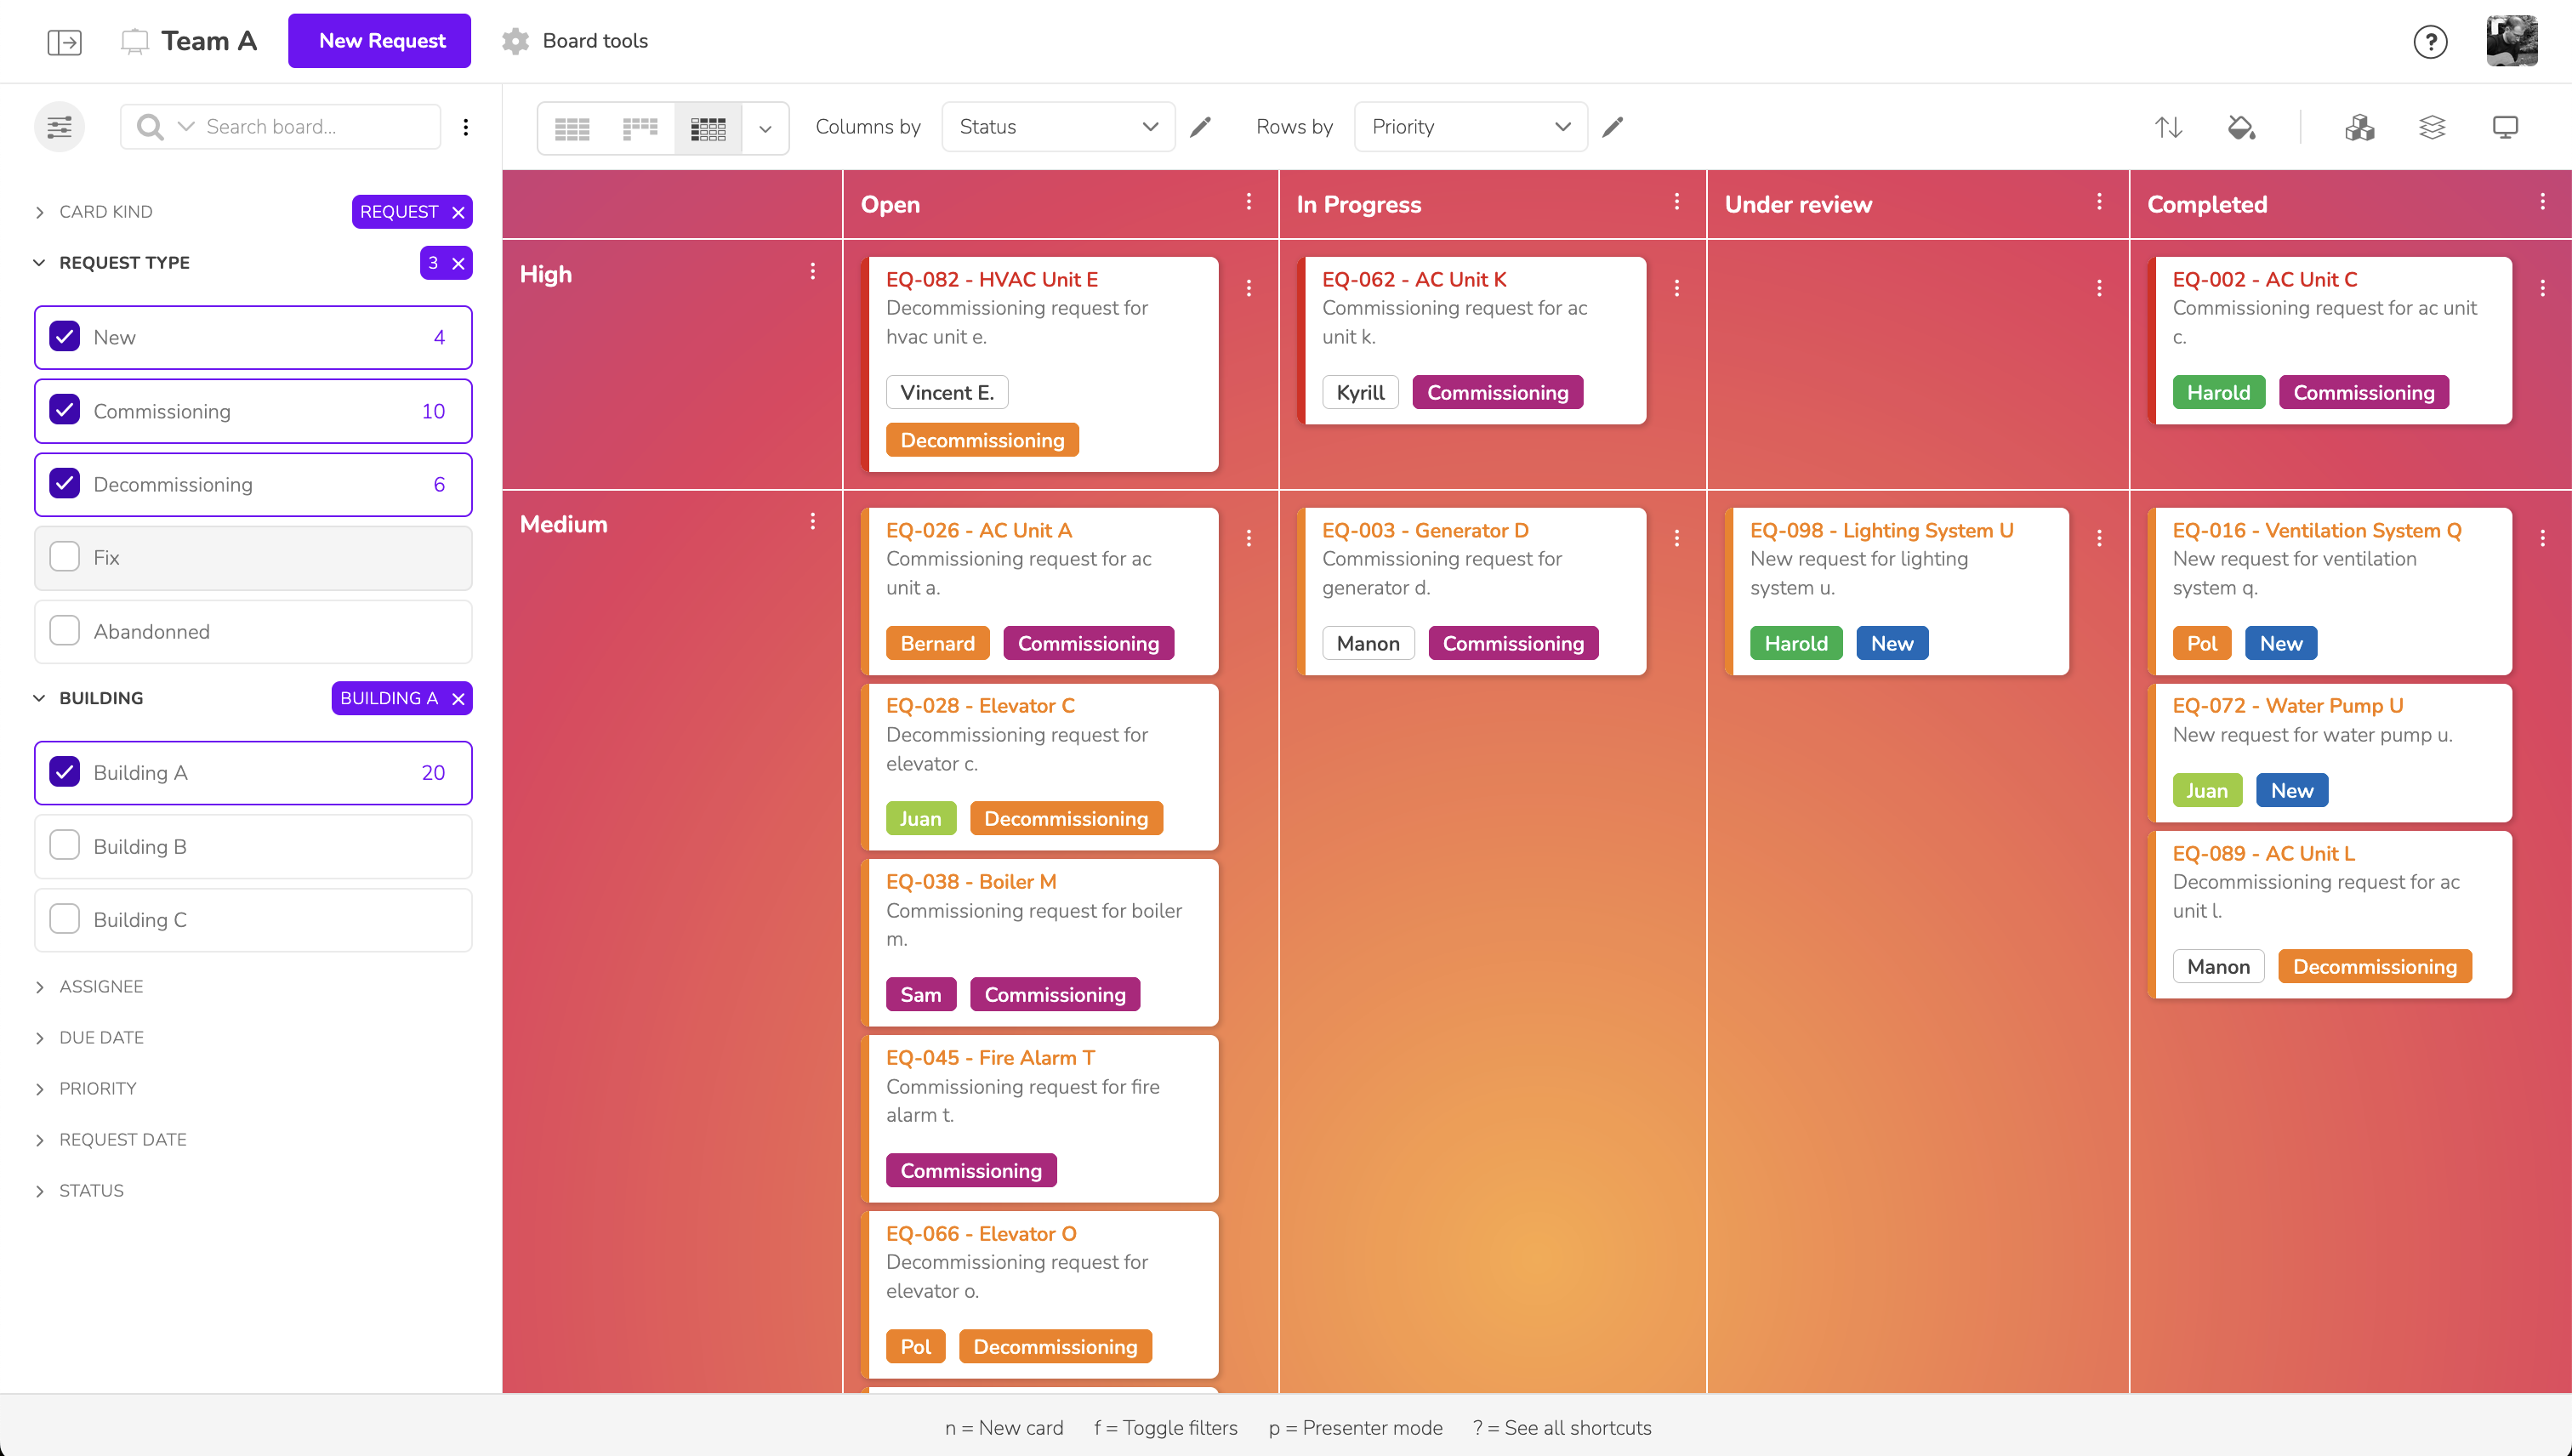Click the New Request button
The width and height of the screenshot is (2572, 1456).
point(380,41)
